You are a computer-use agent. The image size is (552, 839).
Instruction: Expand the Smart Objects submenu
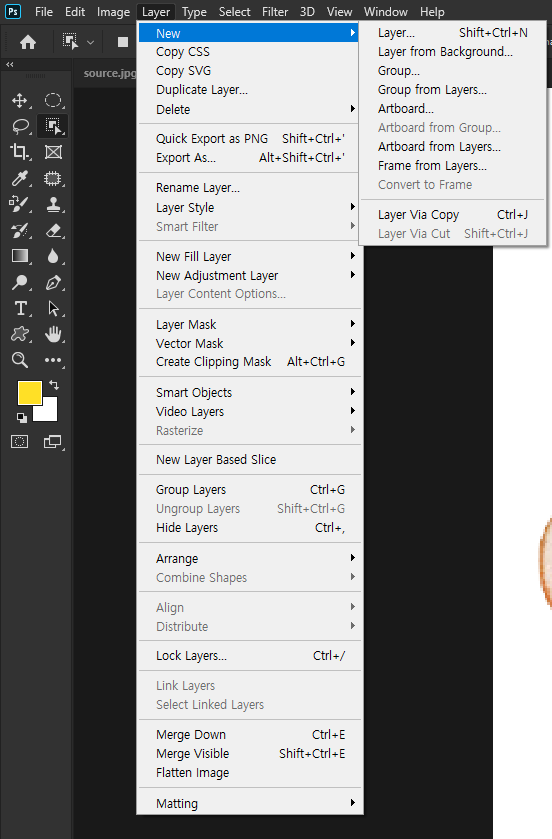[x=249, y=392]
